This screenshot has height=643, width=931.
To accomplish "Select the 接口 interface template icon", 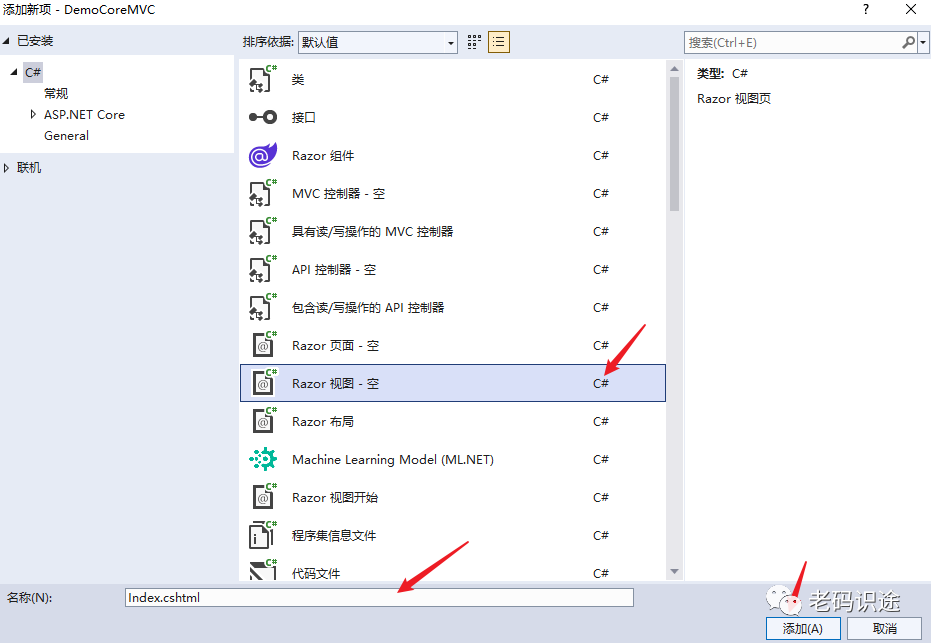I will point(262,117).
